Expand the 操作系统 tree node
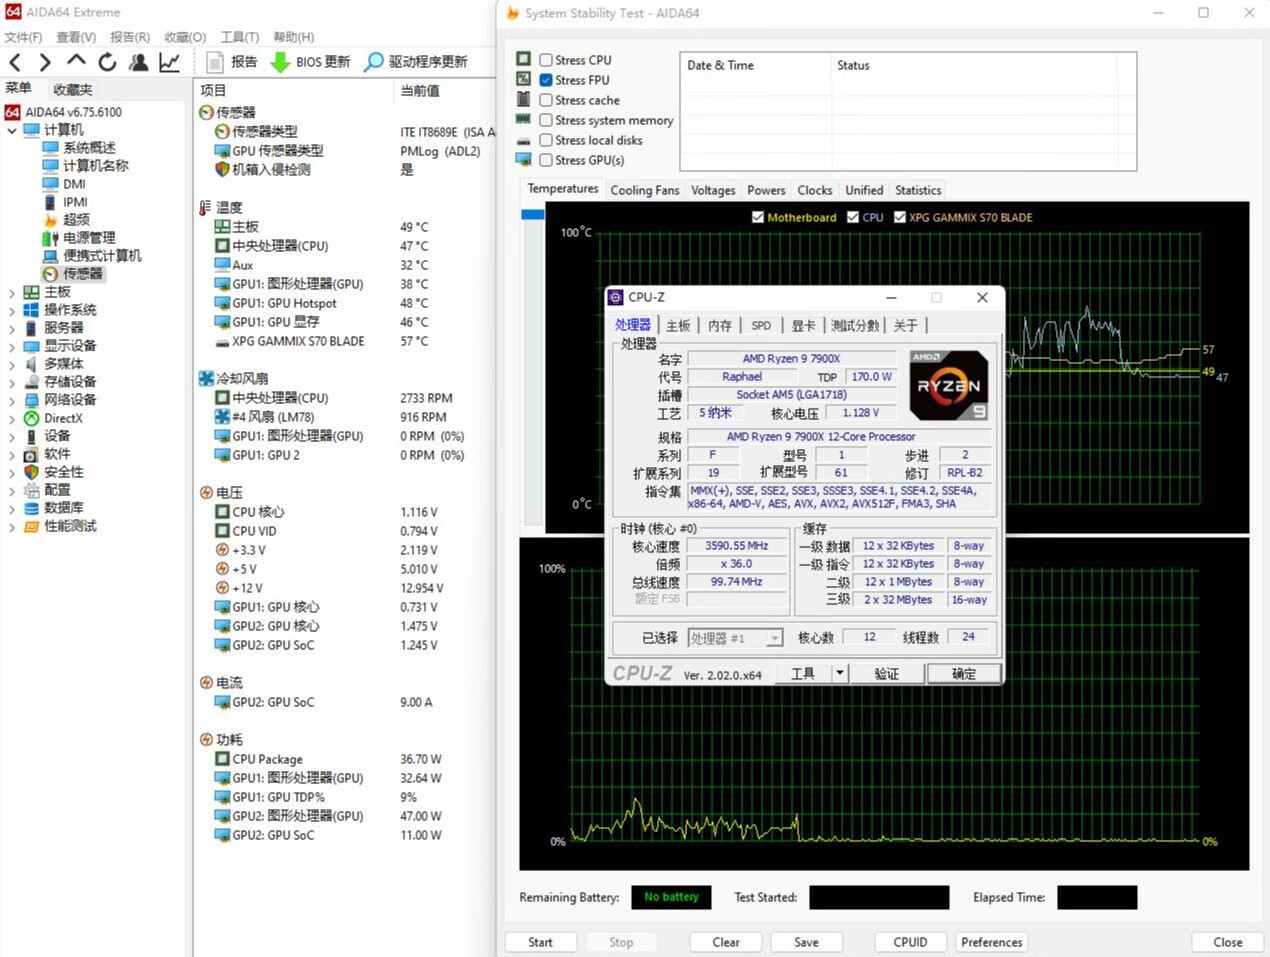 pos(12,311)
